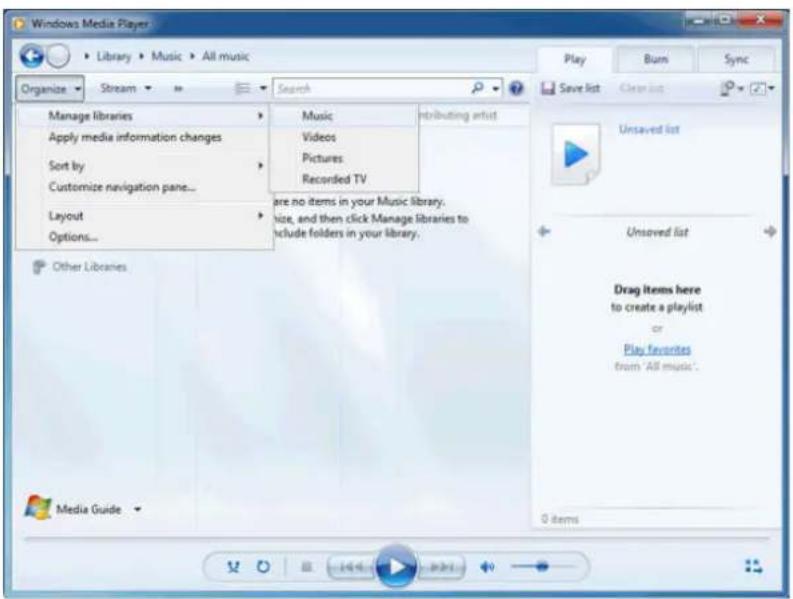Screen dimensions: 793x599
Task: Open the List options checkbox icon dropdown
Action: pos(762,89)
